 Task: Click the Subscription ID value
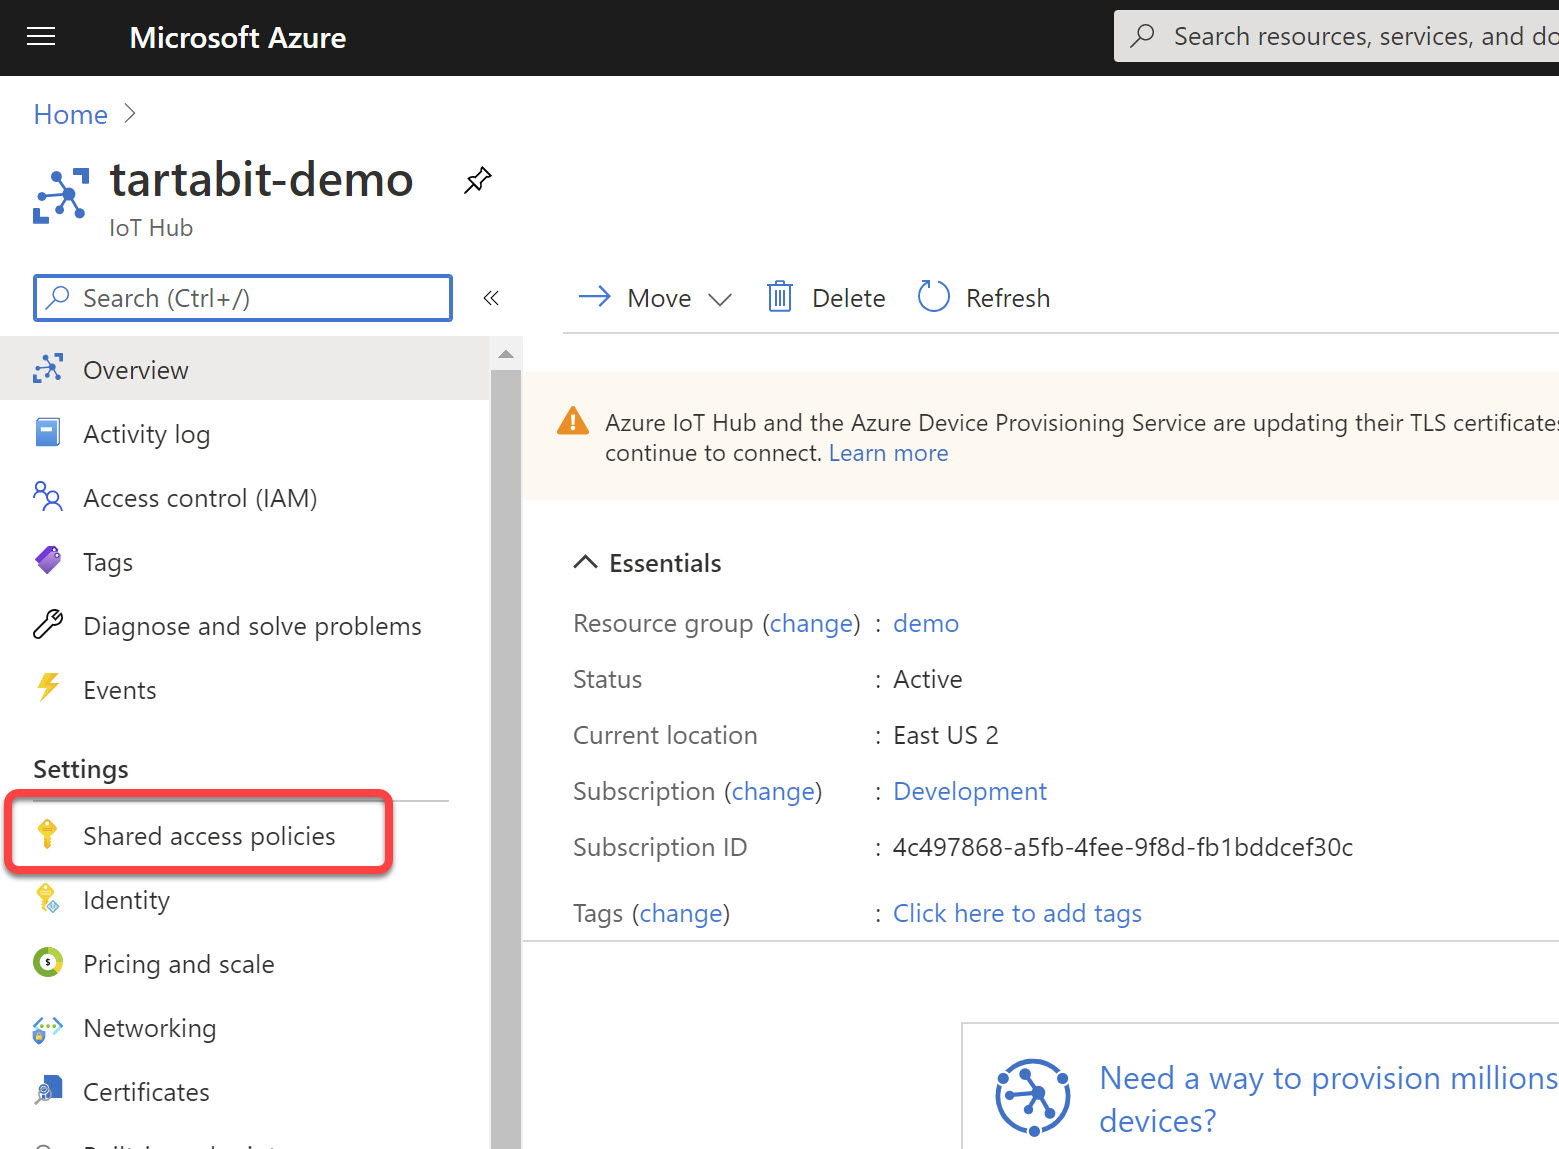tap(1123, 847)
